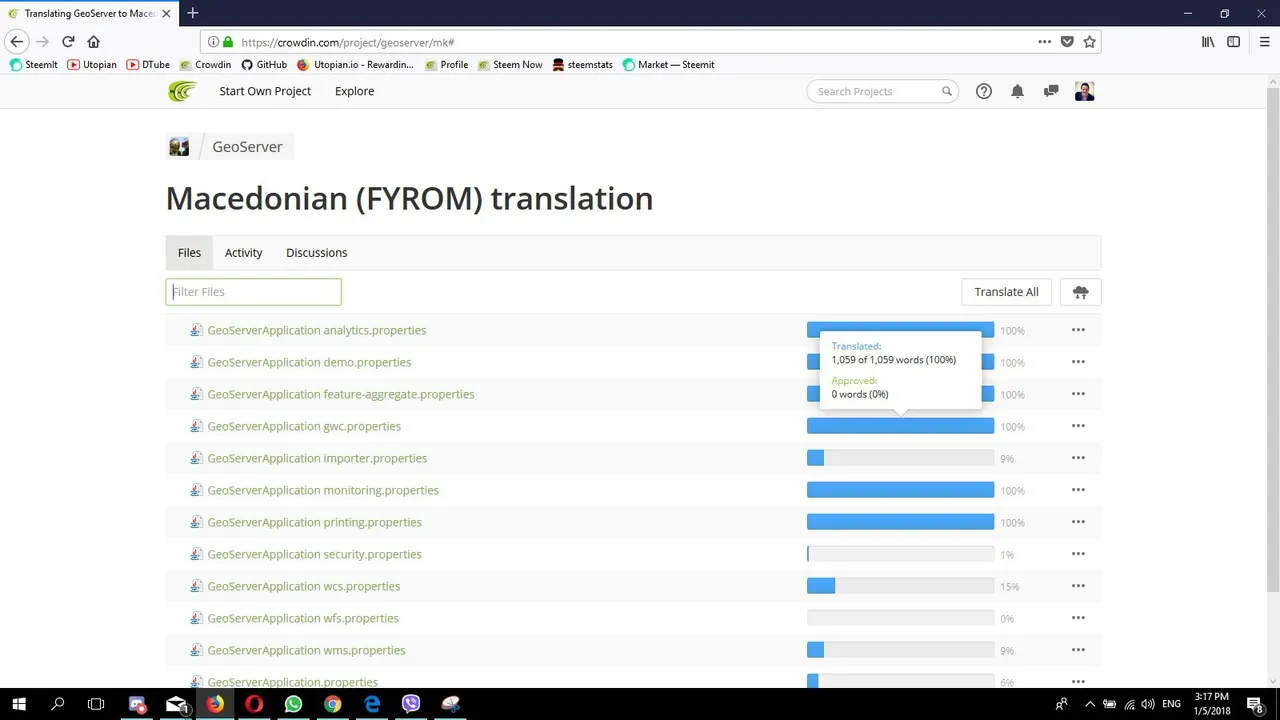Open Start Own Project menu item
1280x720 pixels.
click(265, 91)
